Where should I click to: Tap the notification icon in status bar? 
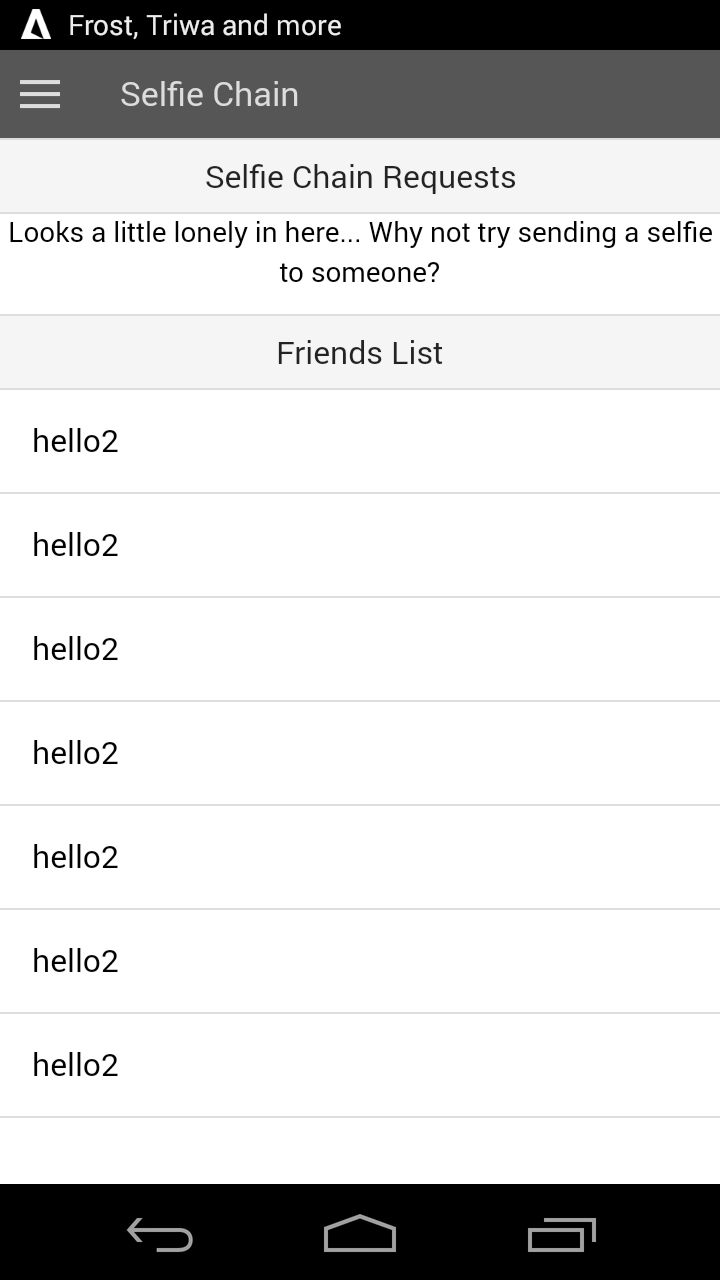click(36, 25)
